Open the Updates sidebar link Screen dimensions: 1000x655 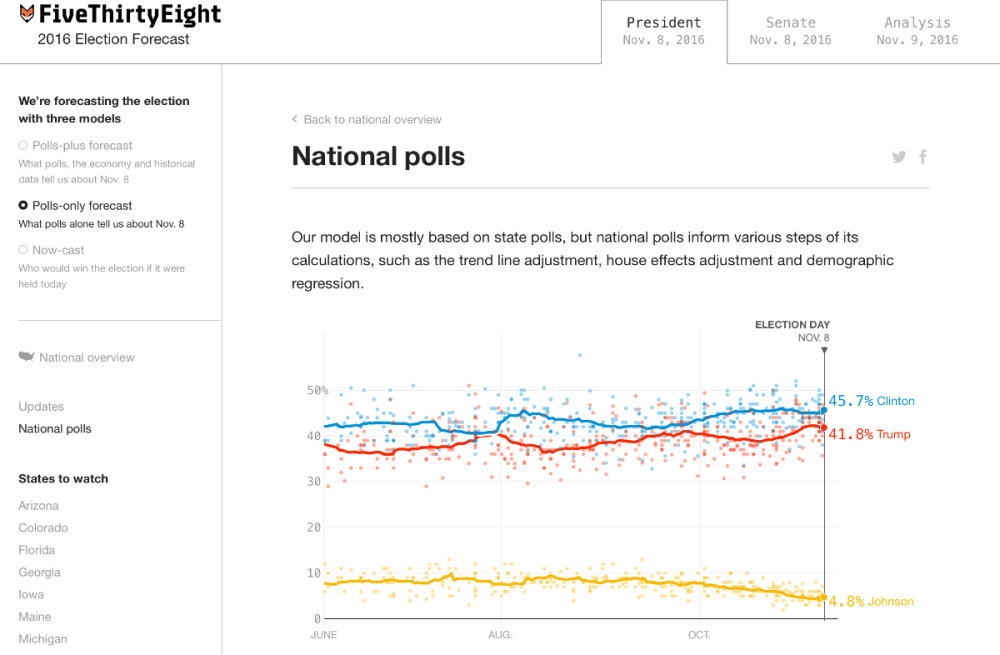pos(41,407)
